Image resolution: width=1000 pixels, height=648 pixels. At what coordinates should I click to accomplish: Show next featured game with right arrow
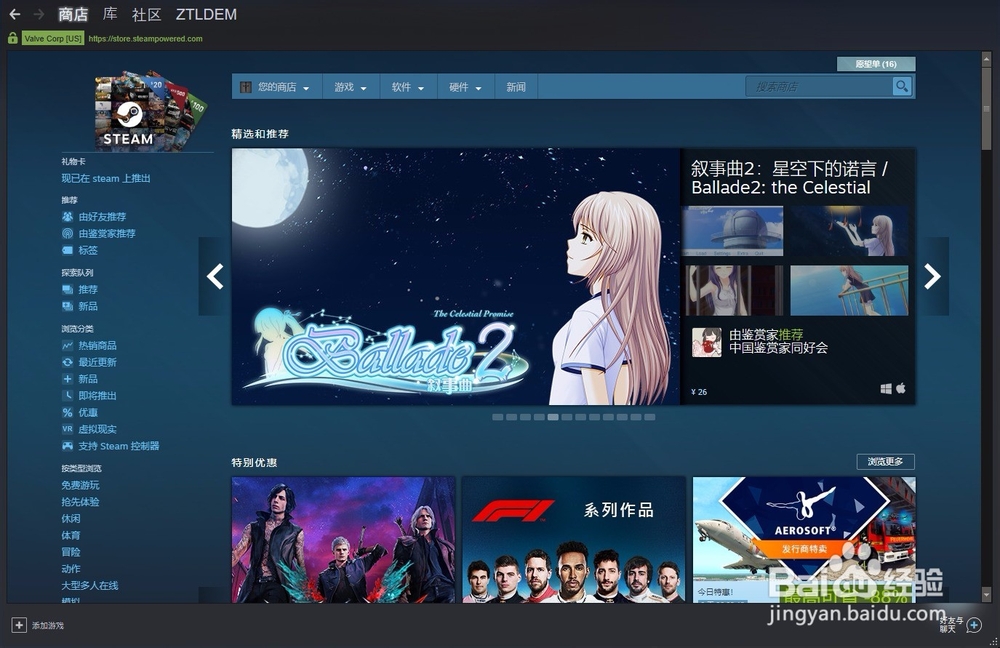click(932, 276)
